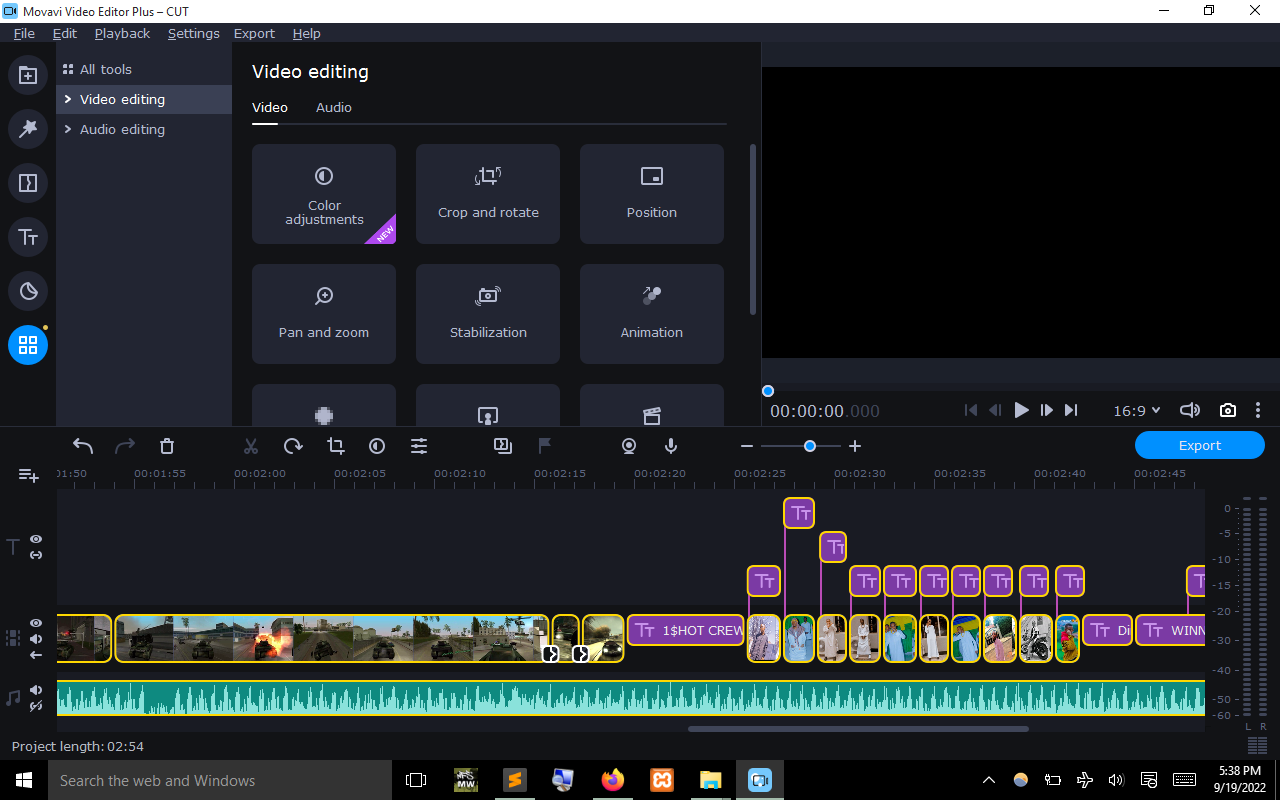This screenshot has height=800, width=1280.
Task: Click the delete (trash) icon in timeline toolbar
Action: click(167, 446)
